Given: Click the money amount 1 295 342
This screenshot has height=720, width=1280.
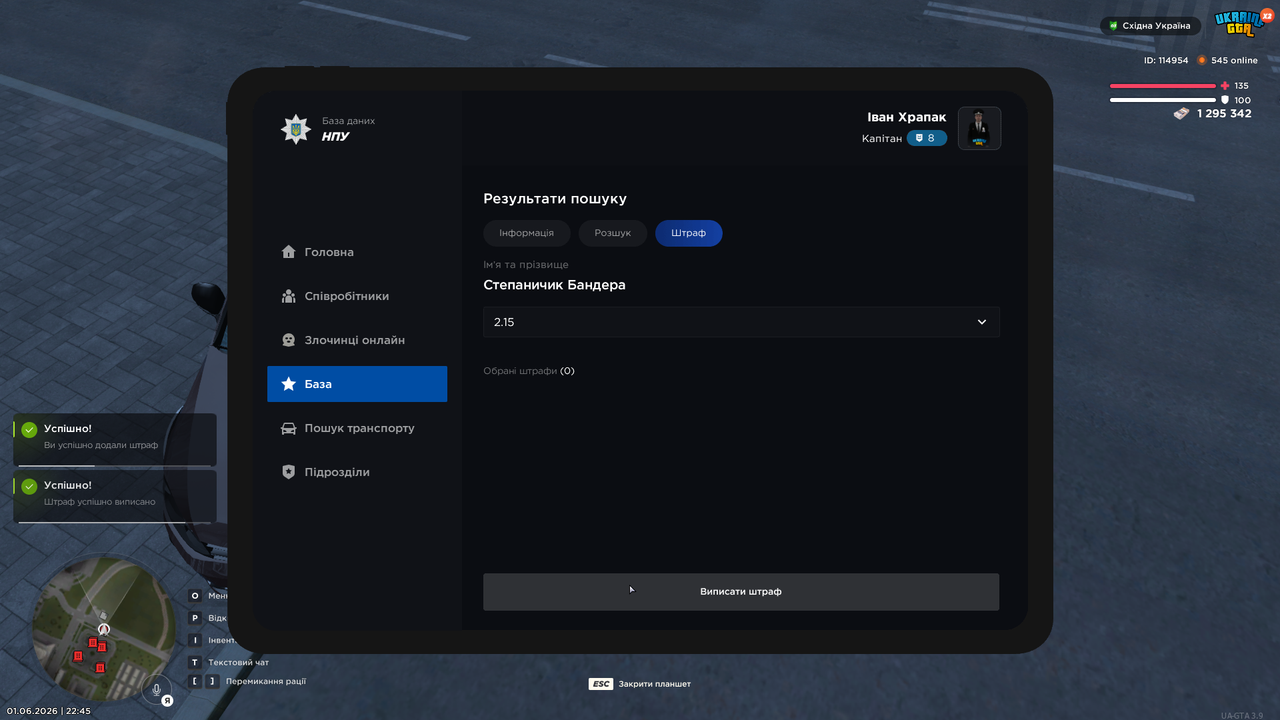Looking at the screenshot, I should pos(1224,113).
